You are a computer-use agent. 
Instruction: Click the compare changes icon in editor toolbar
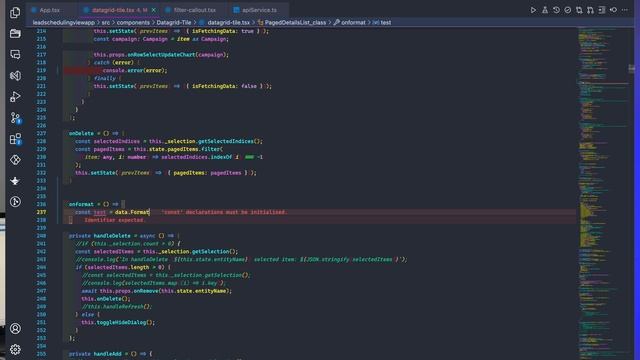pos(579,10)
